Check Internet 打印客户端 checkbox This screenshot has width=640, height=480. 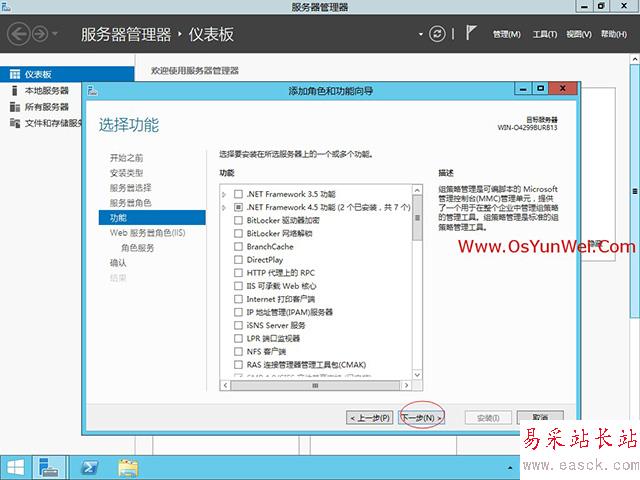pos(238,299)
